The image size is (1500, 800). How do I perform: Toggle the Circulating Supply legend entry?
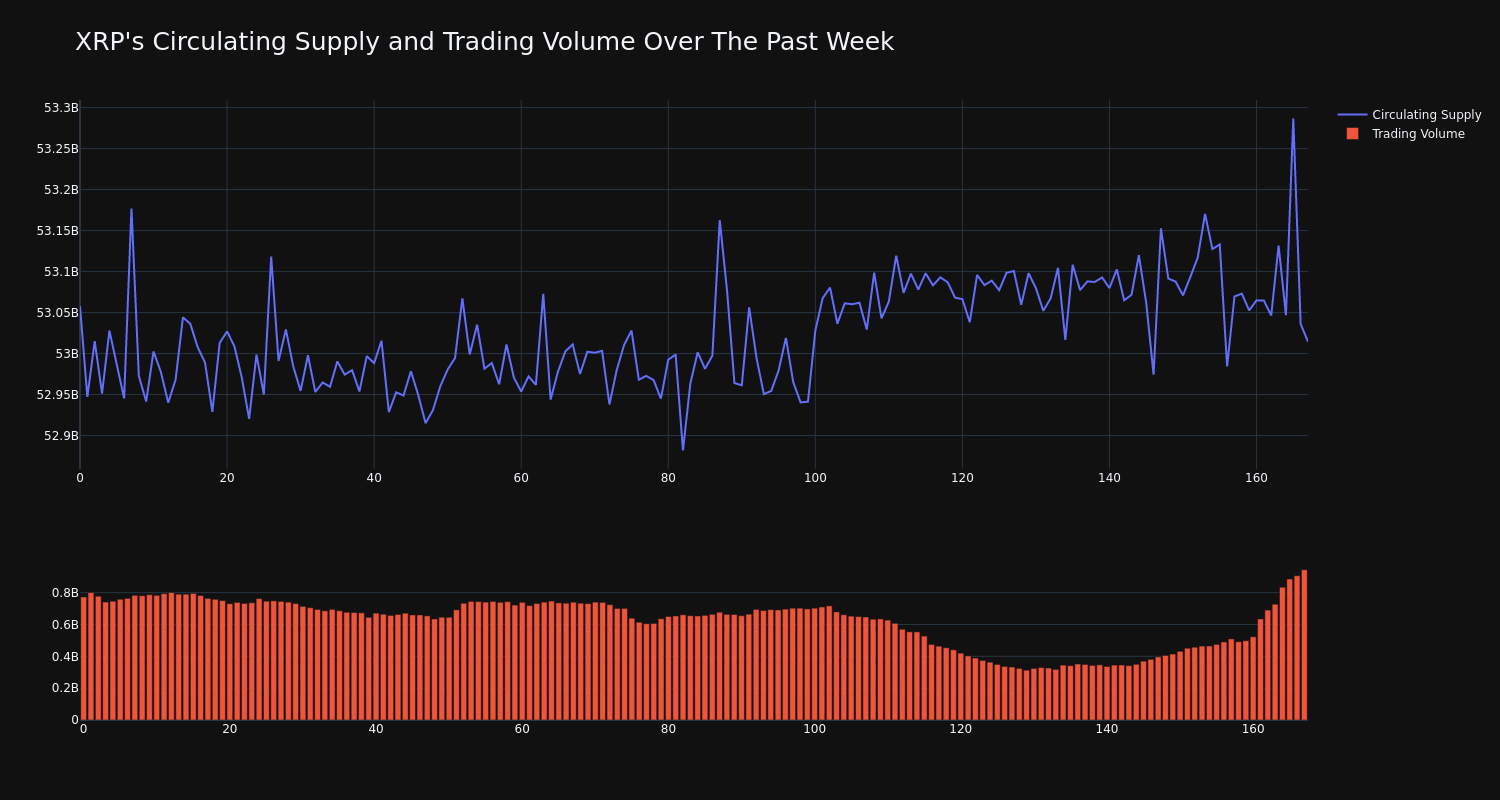(1409, 115)
